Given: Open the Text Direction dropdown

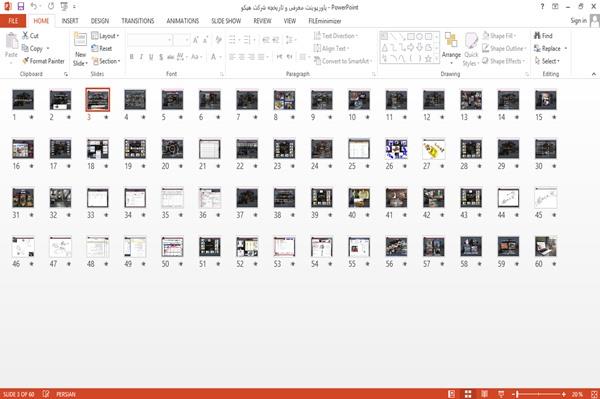Looking at the screenshot, I should click(x=336, y=36).
